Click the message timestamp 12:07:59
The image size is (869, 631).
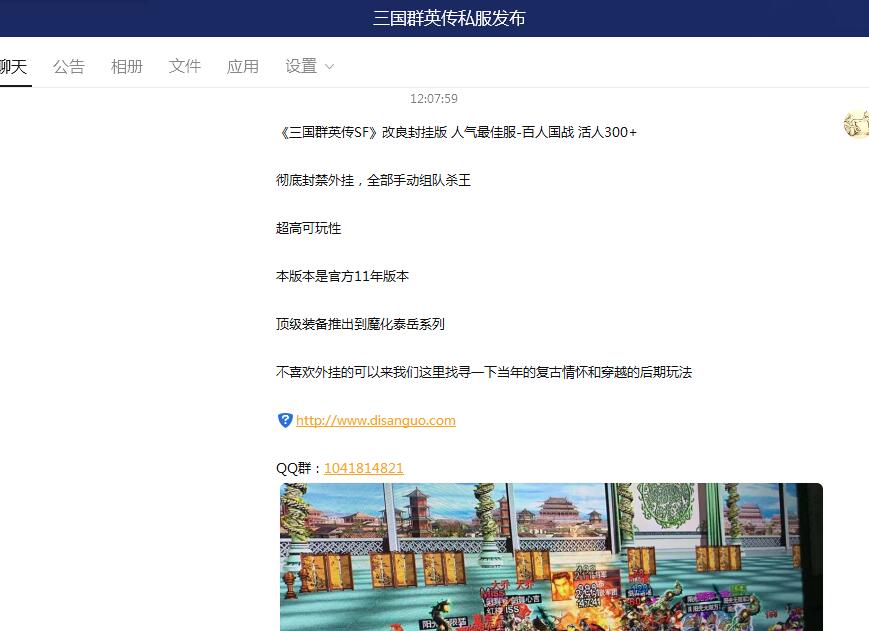(x=434, y=99)
